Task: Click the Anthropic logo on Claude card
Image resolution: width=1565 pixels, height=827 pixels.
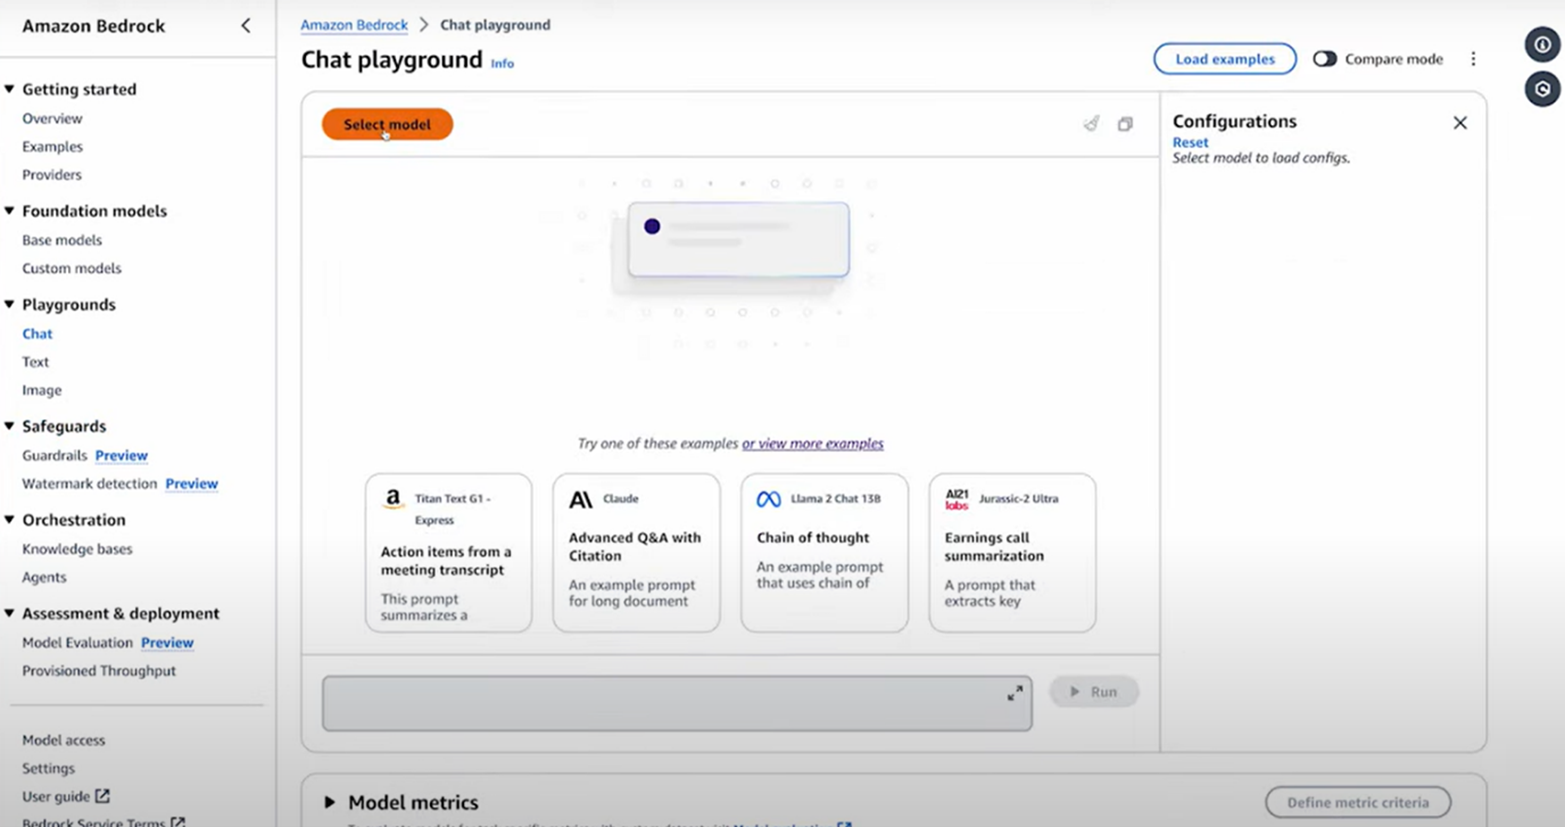Action: 581,499
